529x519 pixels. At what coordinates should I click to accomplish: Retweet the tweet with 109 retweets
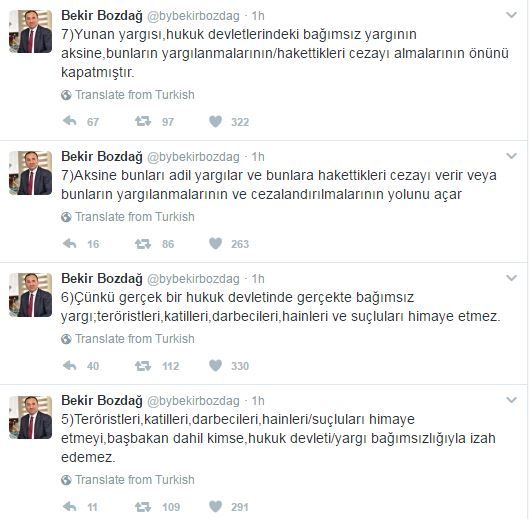coord(143,506)
